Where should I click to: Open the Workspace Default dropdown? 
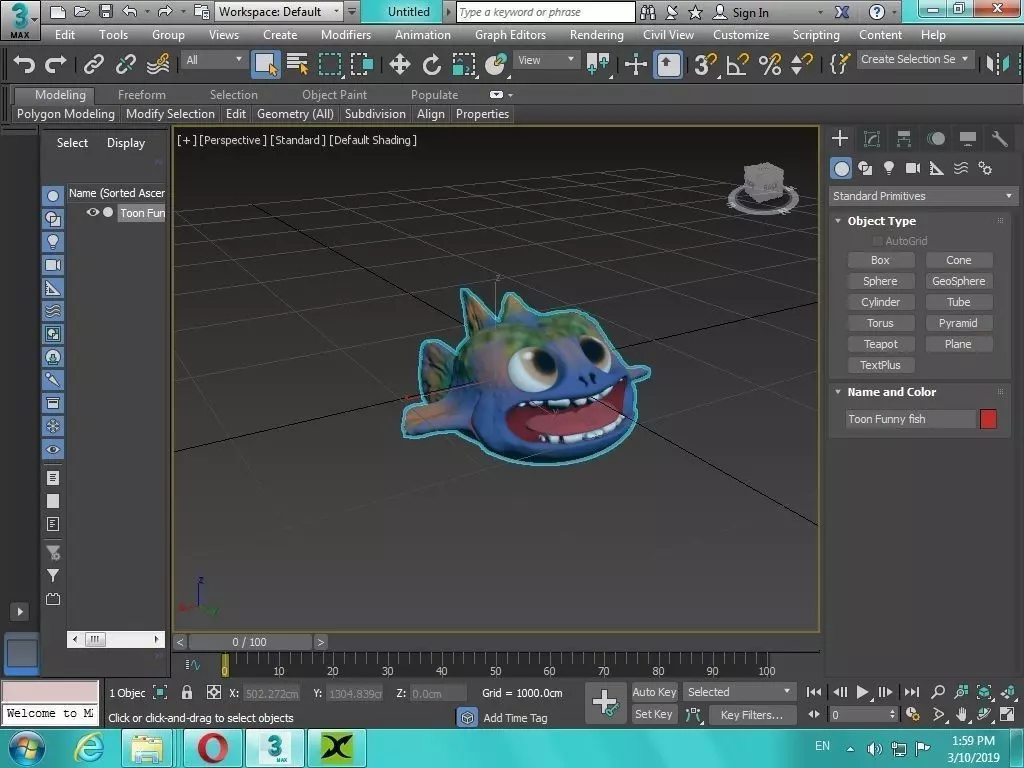[x=280, y=12]
